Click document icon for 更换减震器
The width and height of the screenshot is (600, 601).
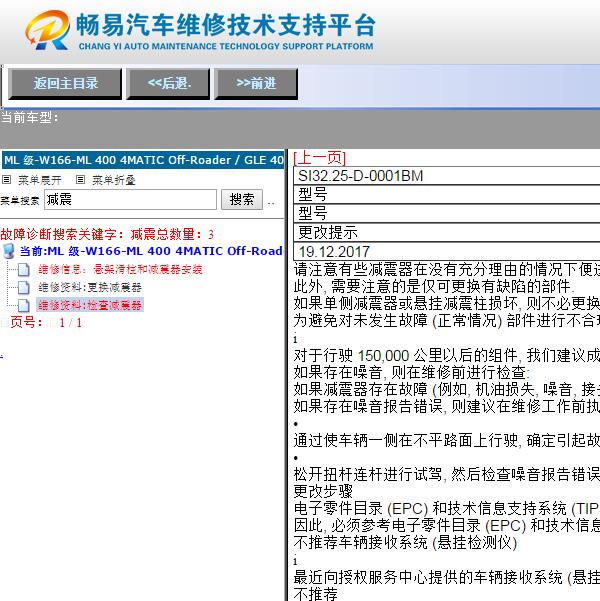[24, 287]
